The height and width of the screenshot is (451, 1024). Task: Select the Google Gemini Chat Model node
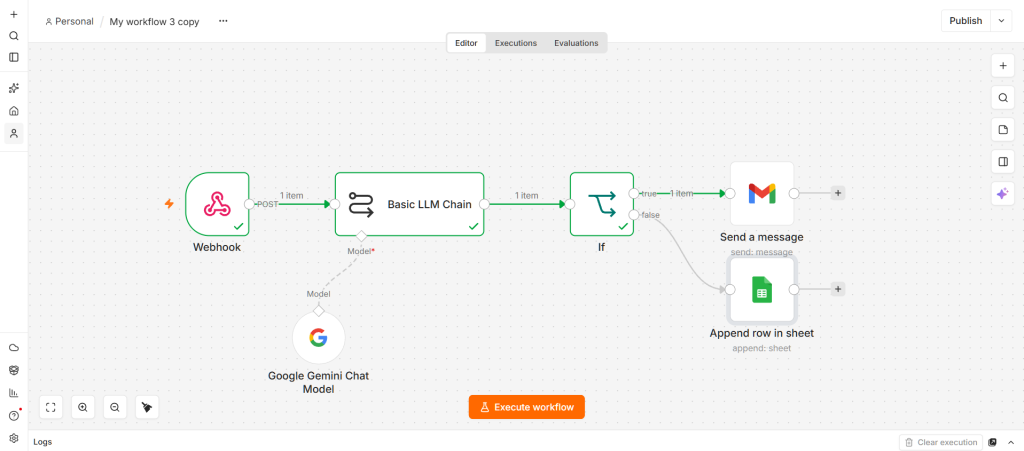(x=319, y=337)
